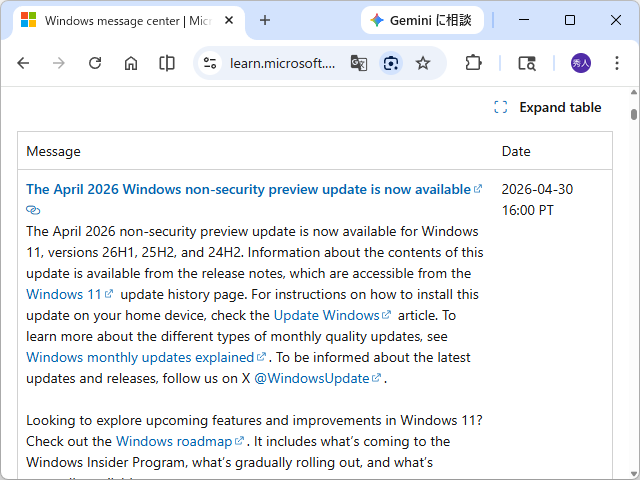Viewport: 640px width, 480px height.
Task: Open the Extensions puzzle icon
Action: [473, 63]
